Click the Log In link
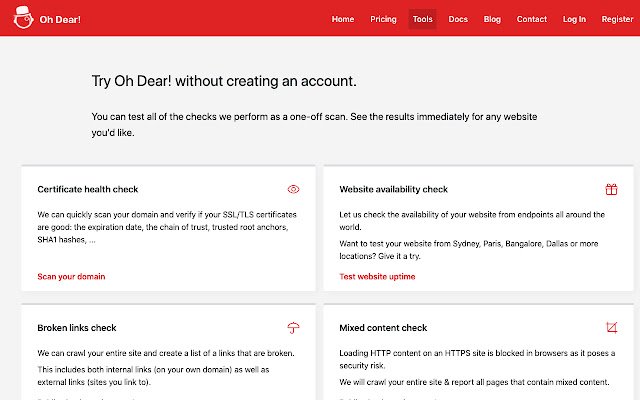Screen dimensions: 640x400 tap(574, 19)
